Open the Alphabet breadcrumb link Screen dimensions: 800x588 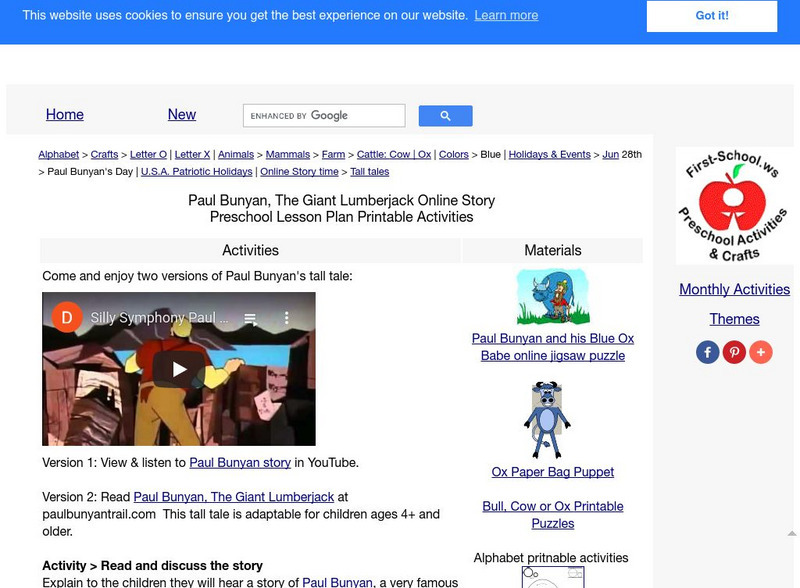59,155
